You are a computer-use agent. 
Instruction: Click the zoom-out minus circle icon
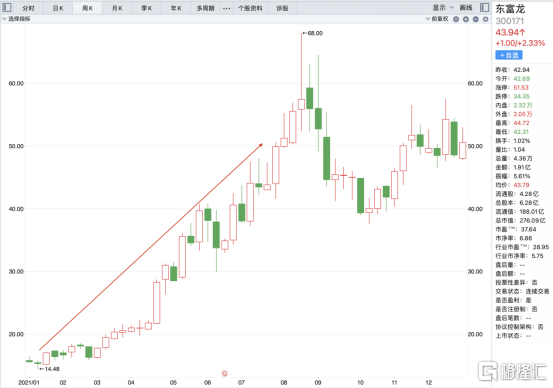click(x=476, y=19)
